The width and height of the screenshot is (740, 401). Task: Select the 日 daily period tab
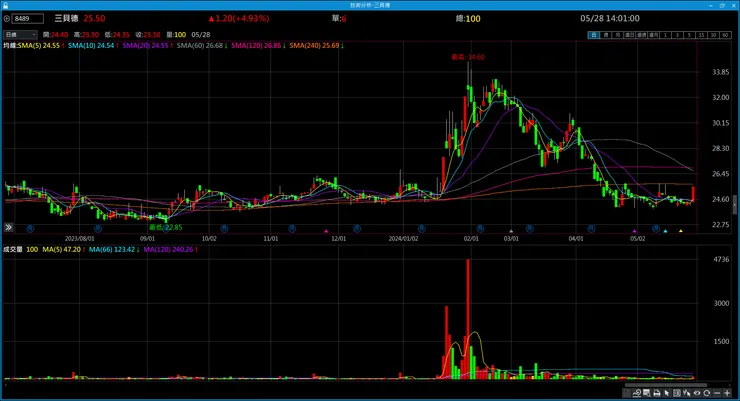pyautogui.click(x=593, y=35)
